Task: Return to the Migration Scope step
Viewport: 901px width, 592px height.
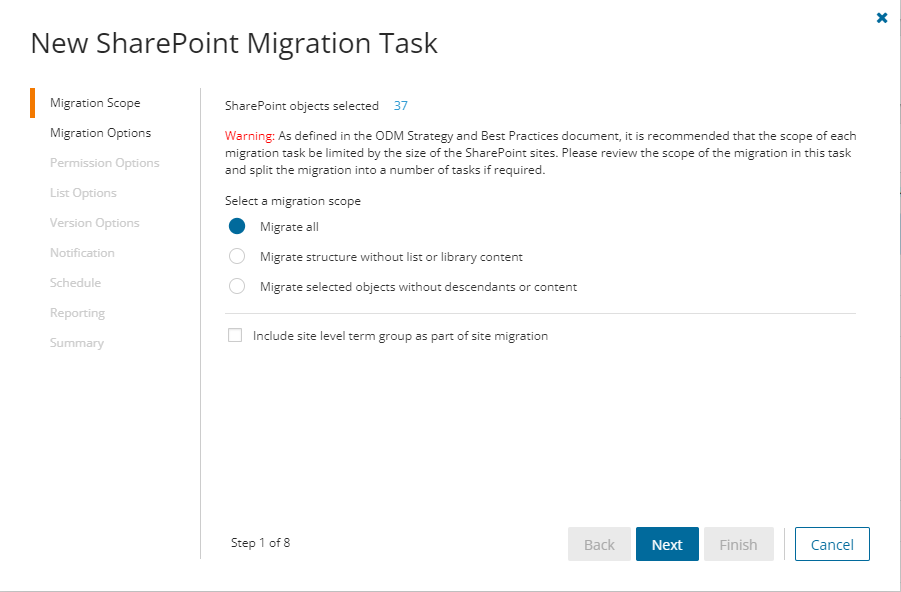Action: click(95, 102)
